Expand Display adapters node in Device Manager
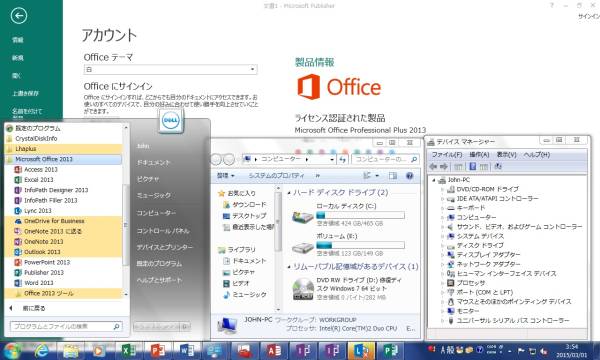600x360 pixels. point(442,255)
